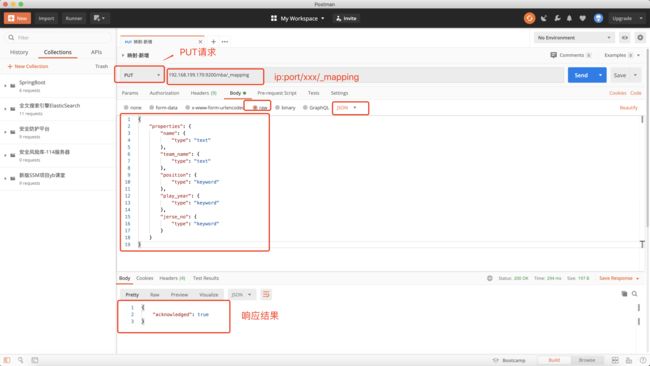This screenshot has width=650, height=366.
Task: Click the globe network icon beside Status
Action: point(490,278)
